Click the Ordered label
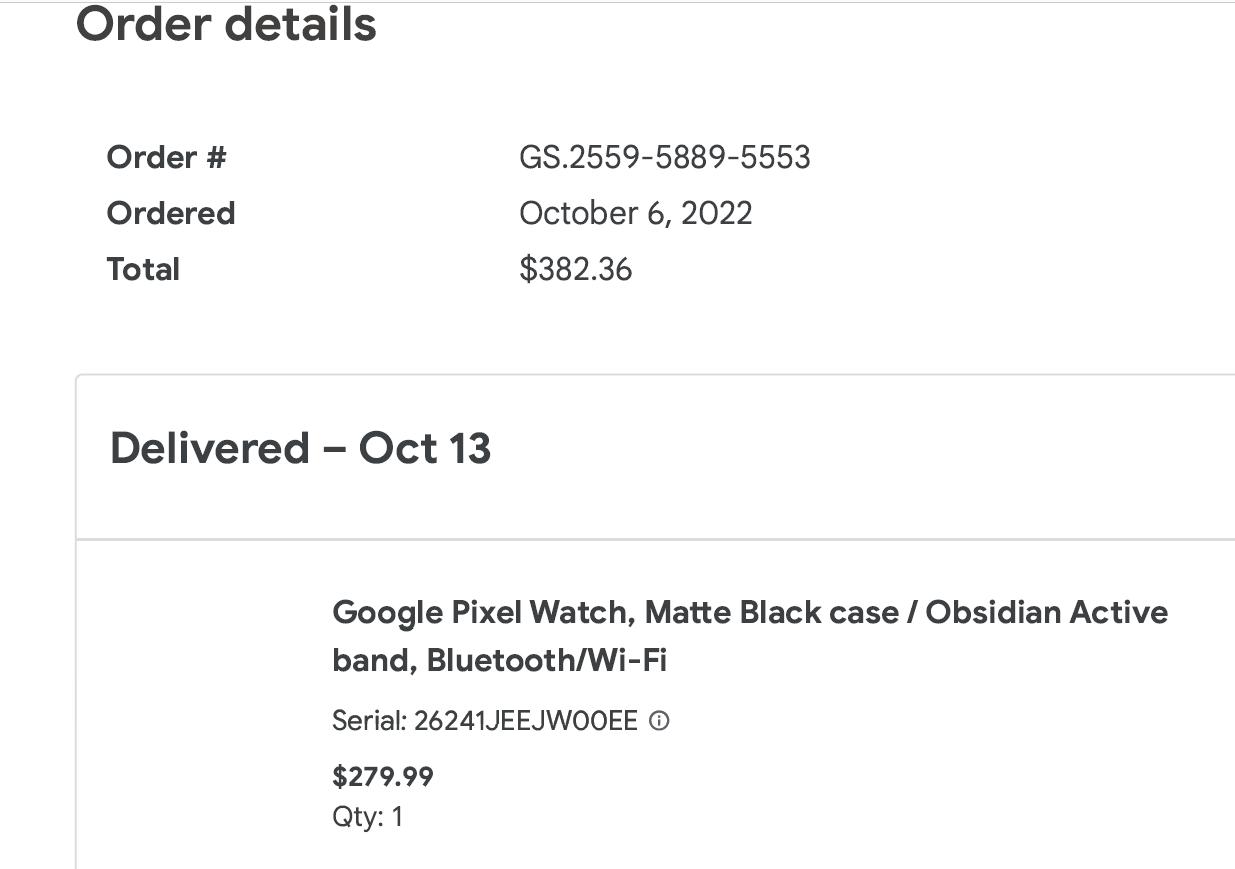 coord(171,213)
